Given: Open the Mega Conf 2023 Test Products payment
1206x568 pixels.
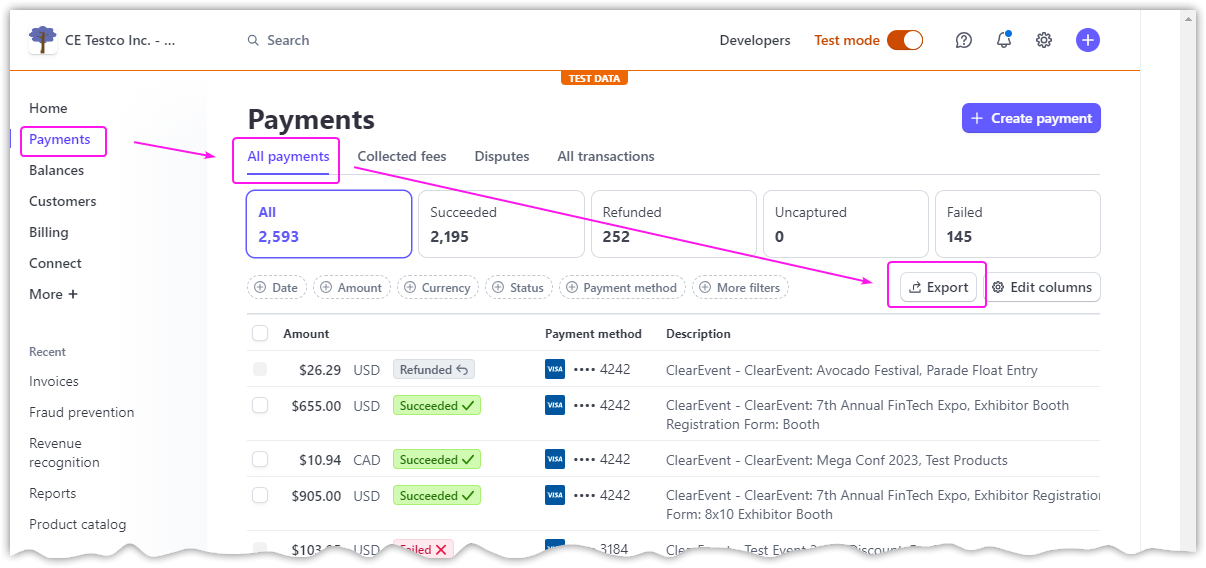Looking at the screenshot, I should click(x=837, y=460).
